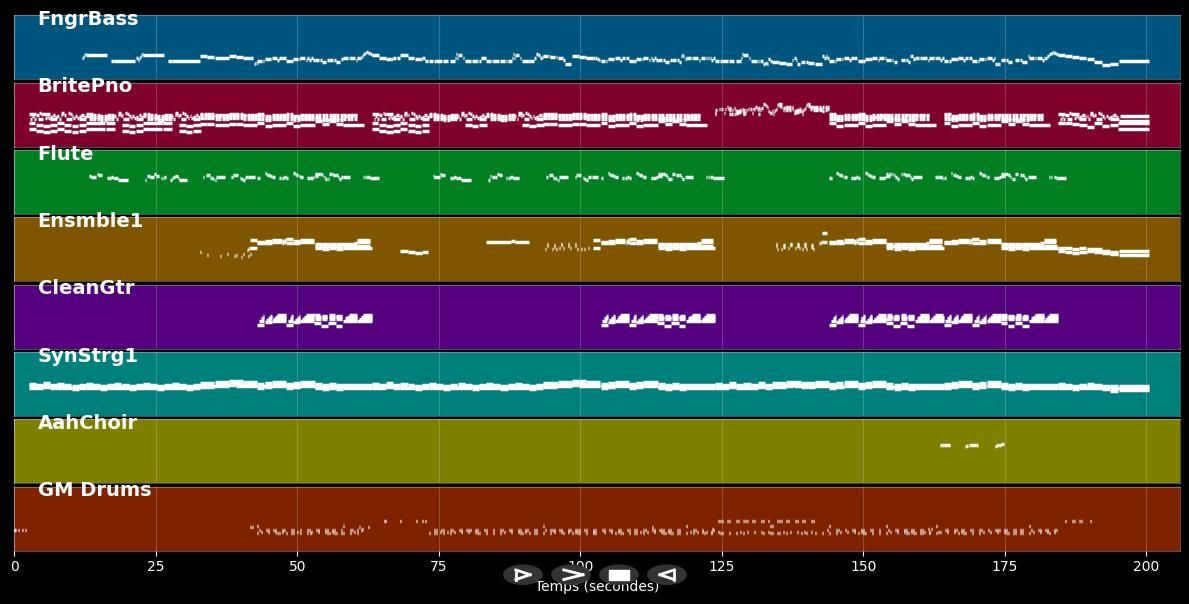Screen dimensions: 1189x604
Task: Click the raised BritePno melodic passage notes
Action: click(x=772, y=109)
